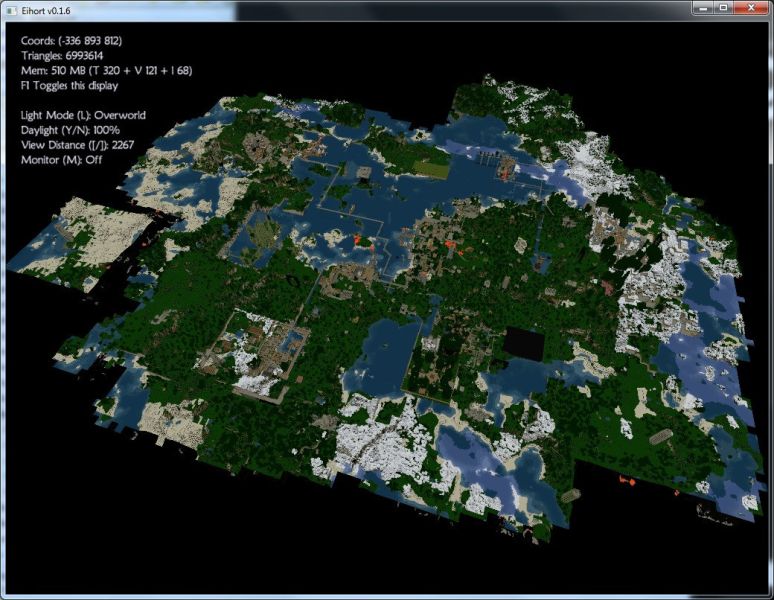Click the F1 Toggles this display text
The height and width of the screenshot is (600, 774).
(x=69, y=86)
